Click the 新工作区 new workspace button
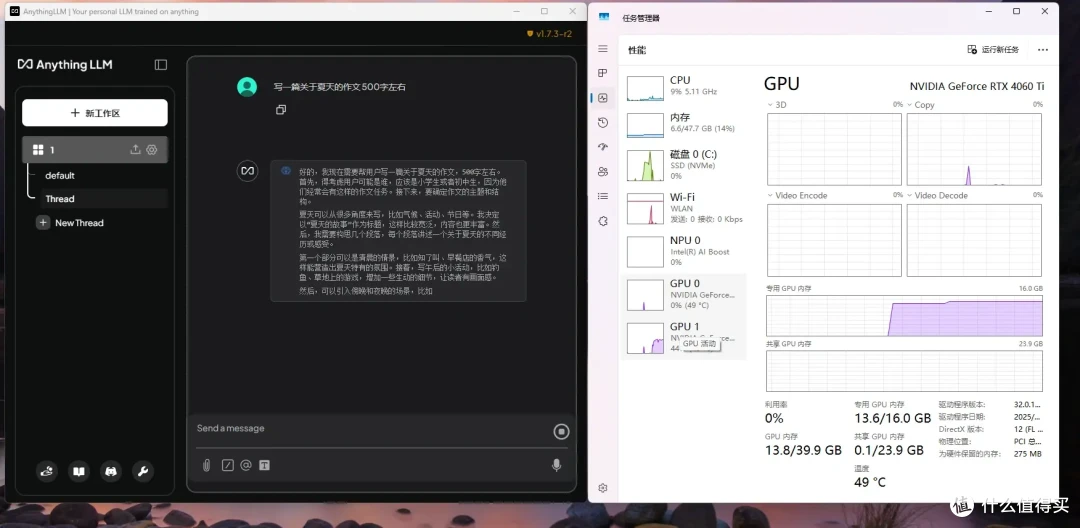The height and width of the screenshot is (528, 1080). click(x=95, y=113)
